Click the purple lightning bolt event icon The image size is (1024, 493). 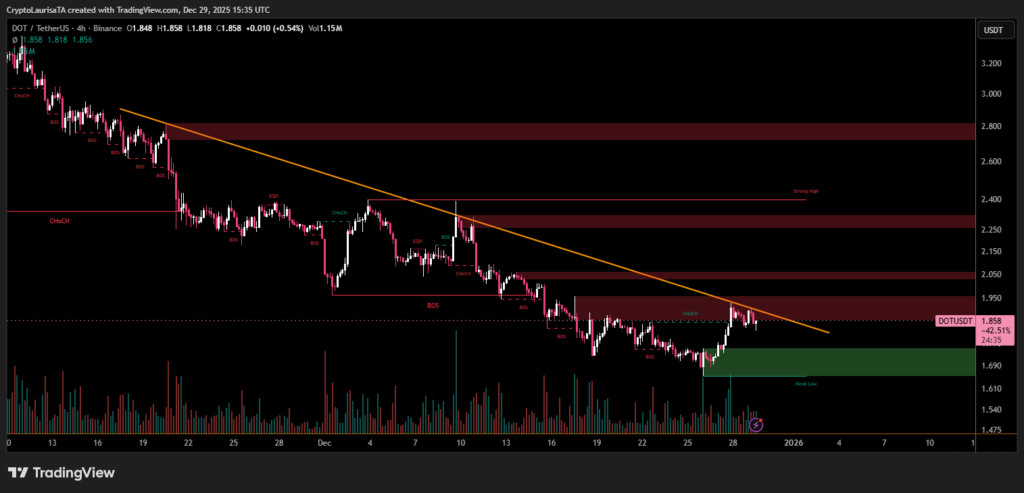(756, 425)
